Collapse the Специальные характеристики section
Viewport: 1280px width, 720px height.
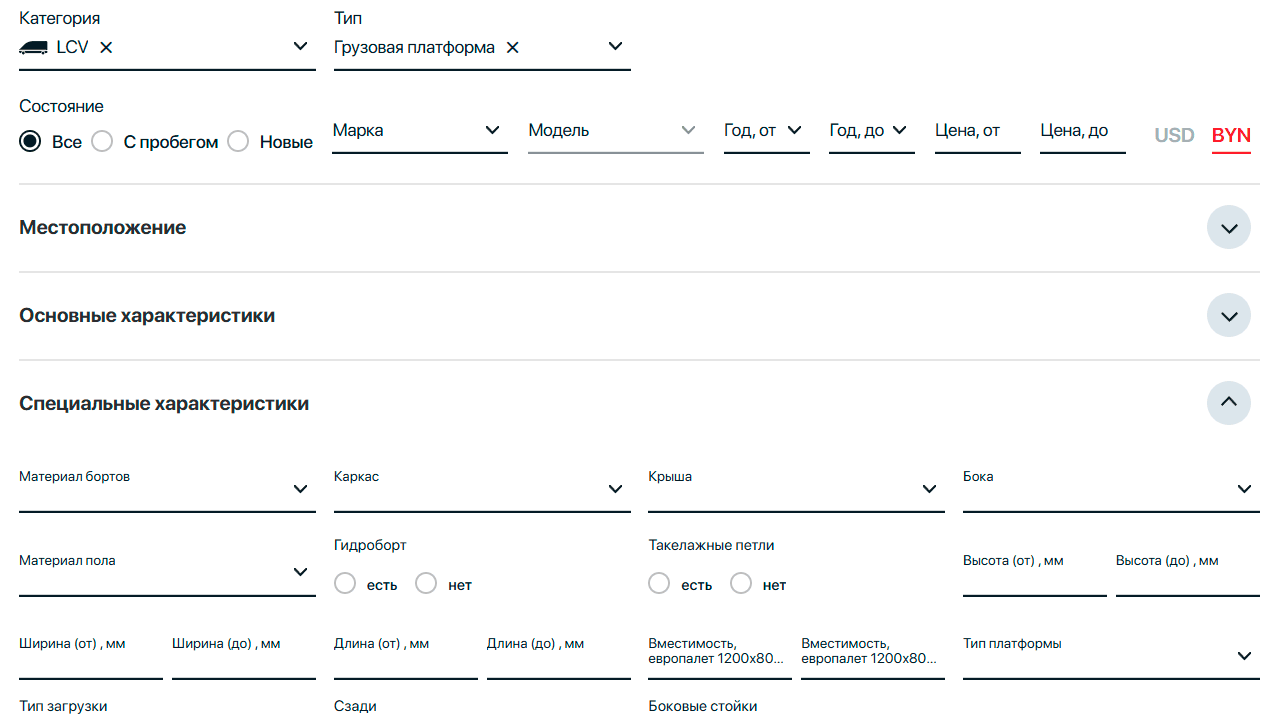pyautogui.click(x=1228, y=403)
